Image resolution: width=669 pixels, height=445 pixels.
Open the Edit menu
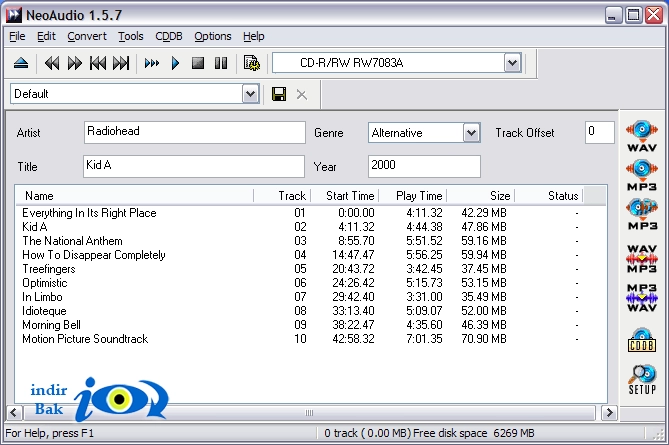tap(46, 36)
